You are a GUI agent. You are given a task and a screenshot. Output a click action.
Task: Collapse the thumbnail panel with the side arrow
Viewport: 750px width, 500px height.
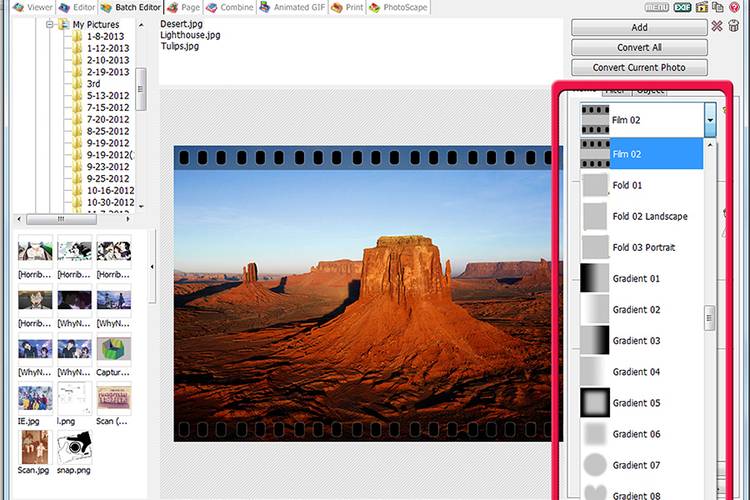coord(152,267)
